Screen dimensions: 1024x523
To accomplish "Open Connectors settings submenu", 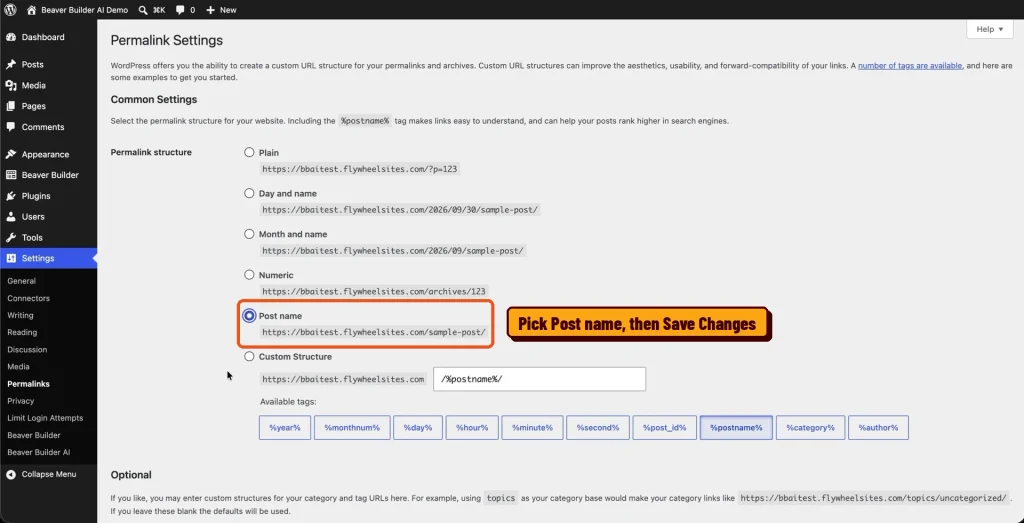I will point(29,298).
